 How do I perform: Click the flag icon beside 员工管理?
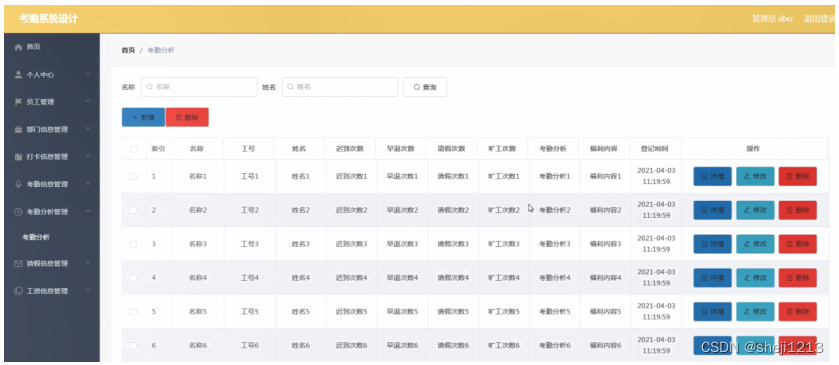click(18, 102)
